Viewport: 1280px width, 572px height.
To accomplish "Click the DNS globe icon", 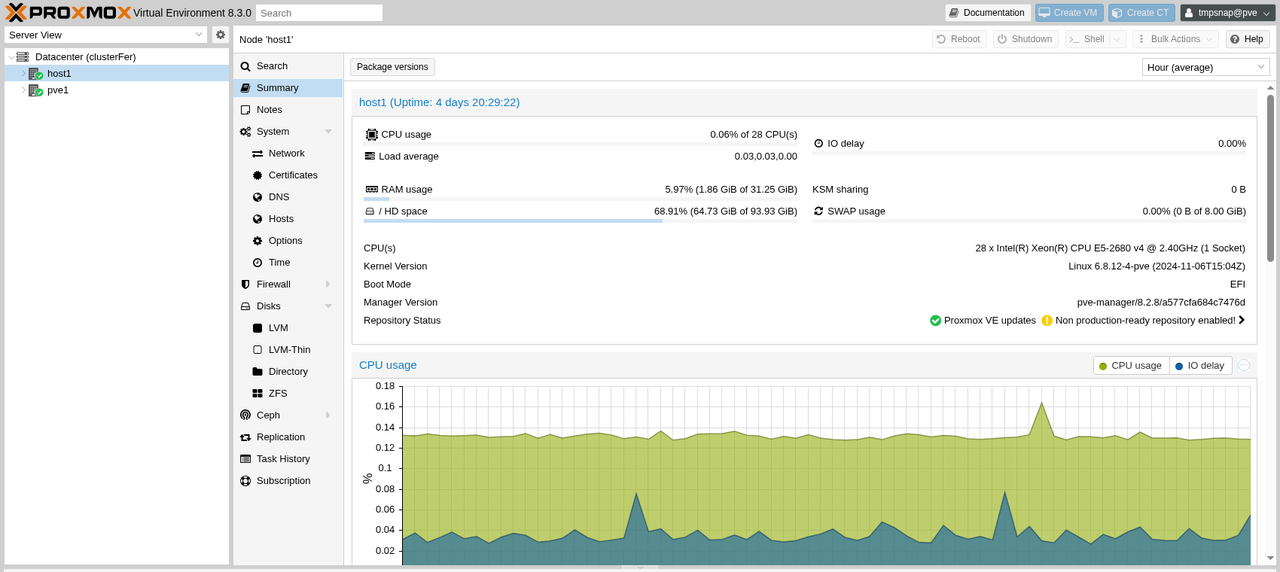I will coord(258,197).
